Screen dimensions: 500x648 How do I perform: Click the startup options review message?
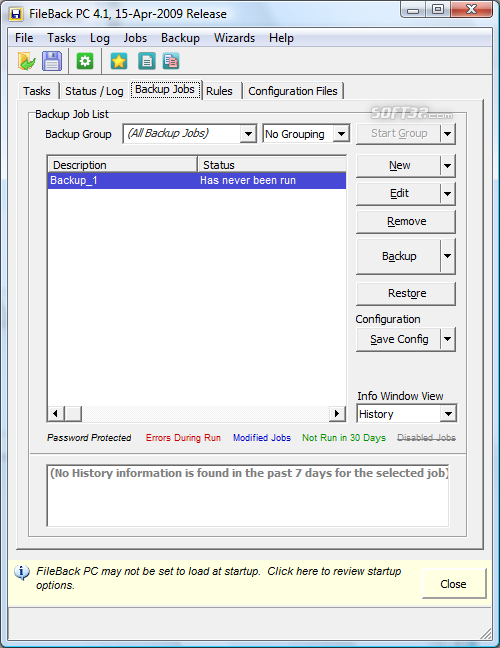pos(219,578)
